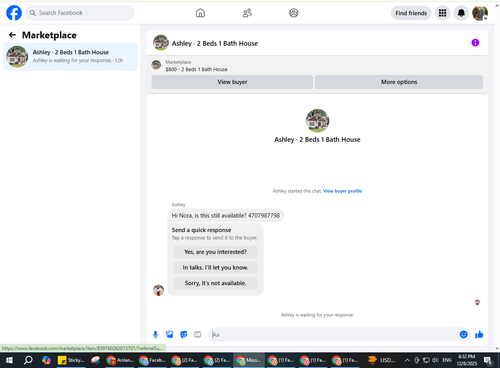This screenshot has width=500, height=368.
Task: Click the Search Facebook field
Action: coord(80,13)
